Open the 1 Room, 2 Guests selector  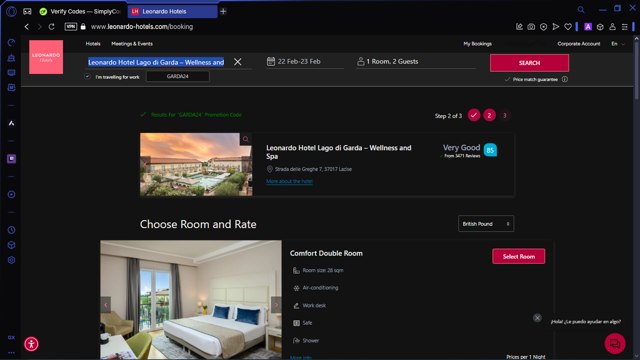(x=416, y=62)
